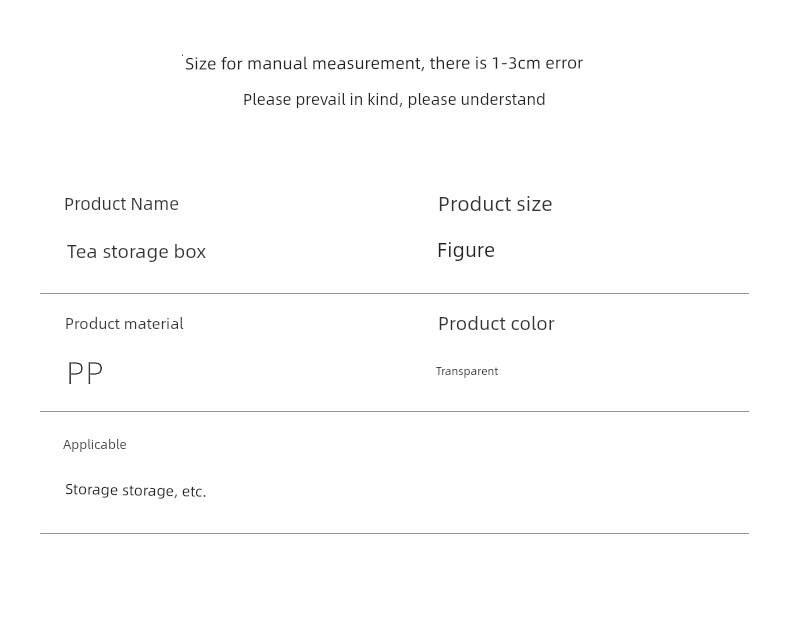
Task: Select the 'Tea storage box' text
Action: click(x=137, y=251)
